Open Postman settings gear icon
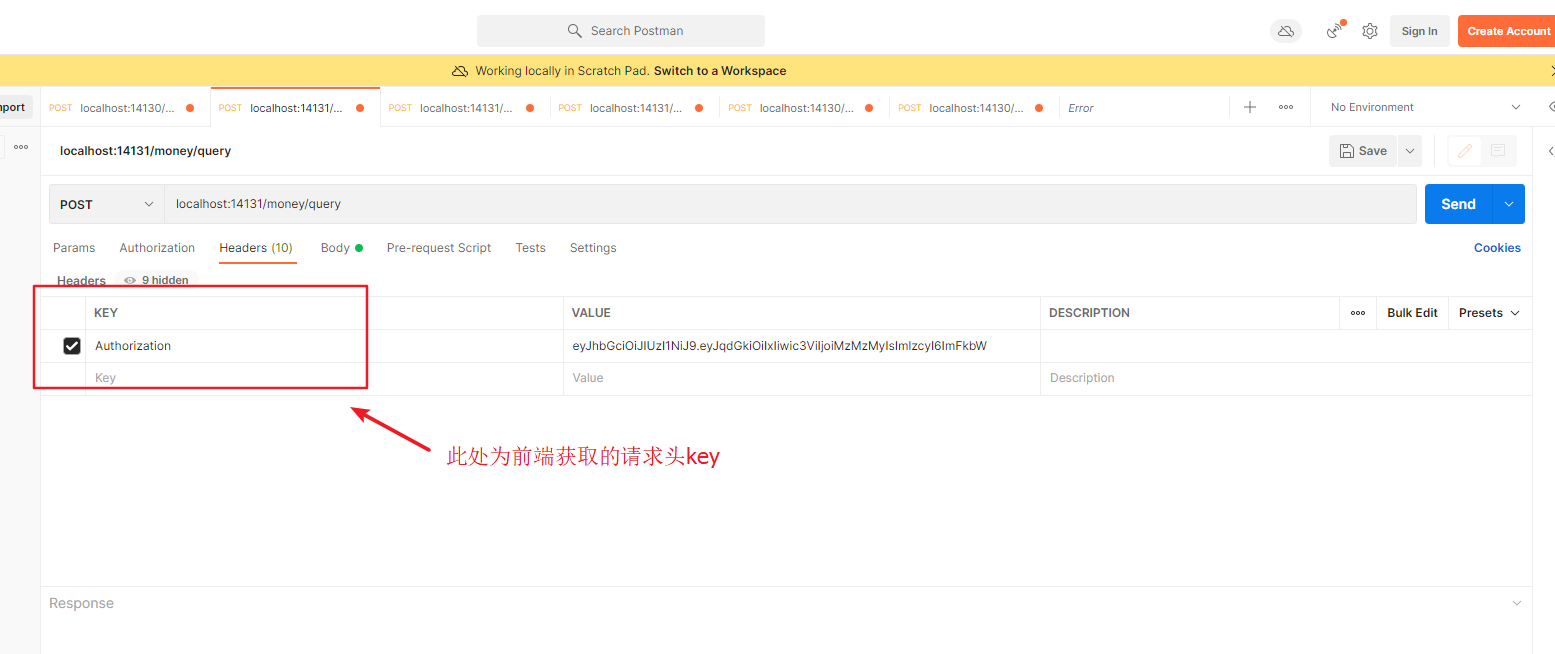Image resolution: width=1555 pixels, height=654 pixels. [1370, 31]
